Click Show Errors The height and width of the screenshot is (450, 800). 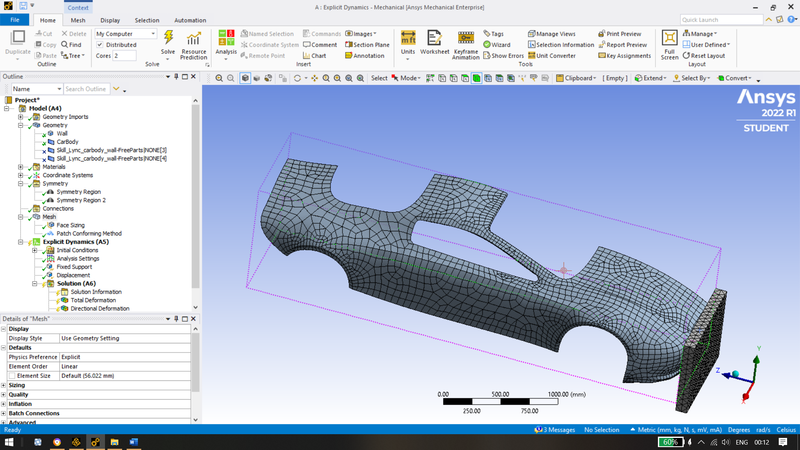(x=504, y=56)
